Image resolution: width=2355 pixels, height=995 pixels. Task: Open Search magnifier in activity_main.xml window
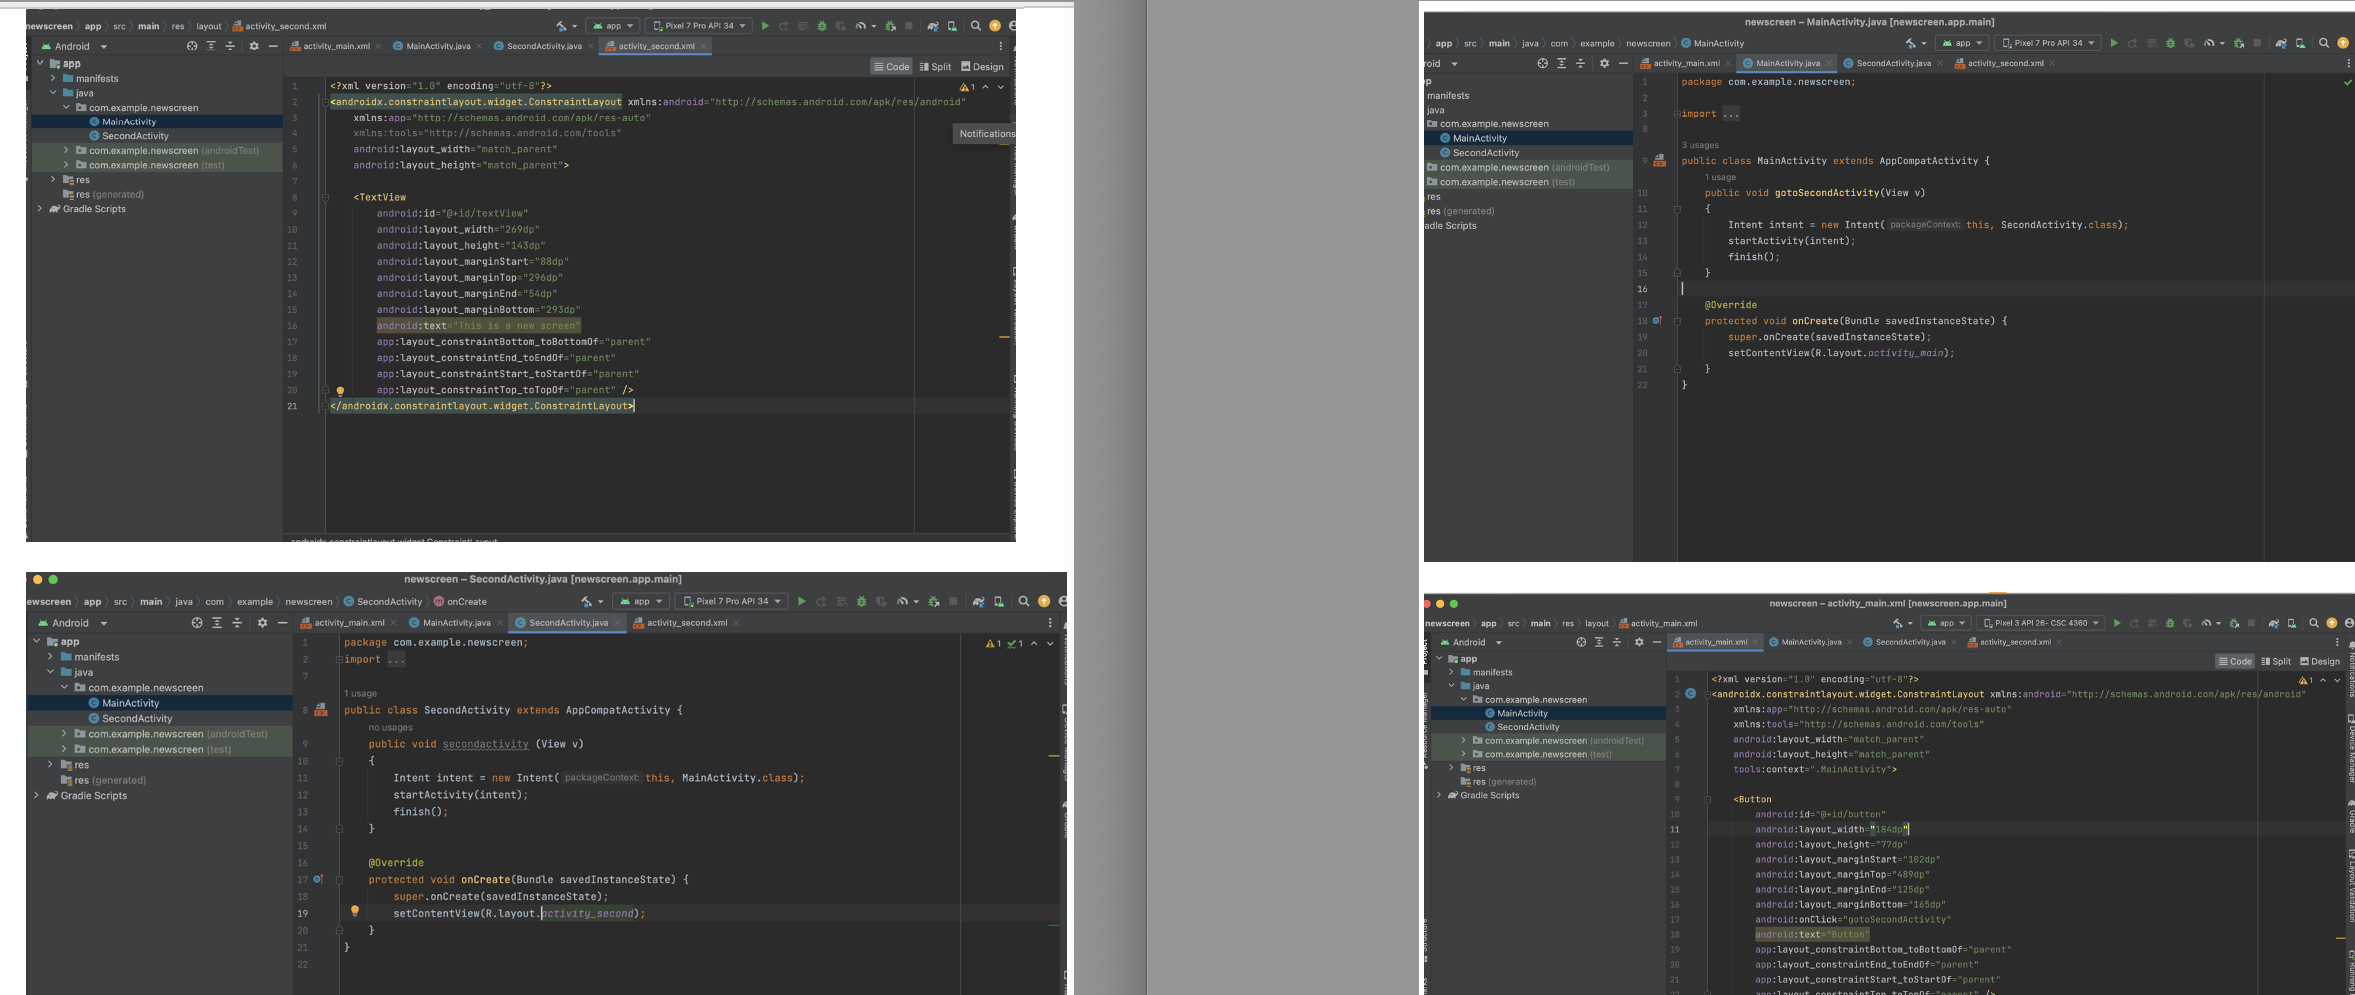(x=2314, y=623)
